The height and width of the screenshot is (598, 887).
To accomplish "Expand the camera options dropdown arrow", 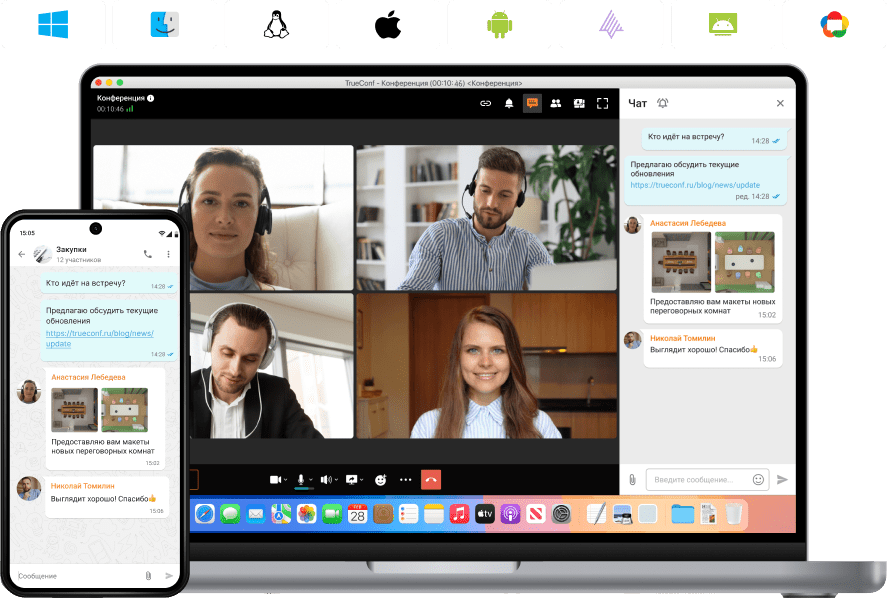I will (286, 479).
